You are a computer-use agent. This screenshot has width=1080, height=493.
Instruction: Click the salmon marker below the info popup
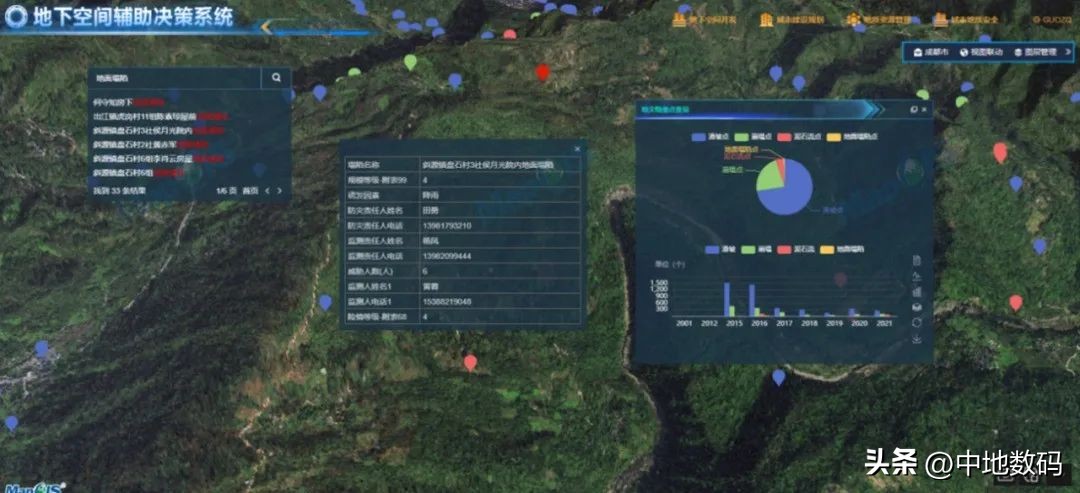(x=470, y=363)
